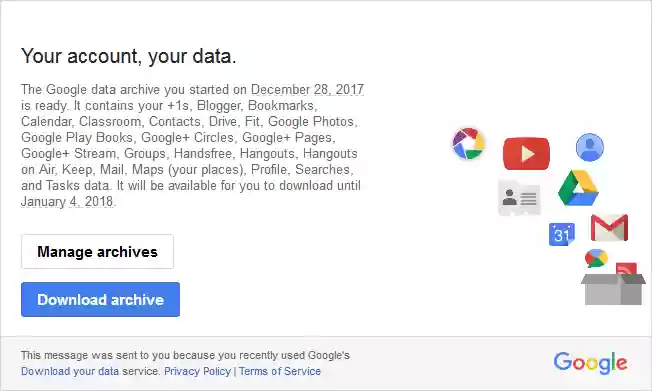Click the Picasa pinwheel icon
Image resolution: width=652 pixels, height=391 pixels.
(468, 144)
